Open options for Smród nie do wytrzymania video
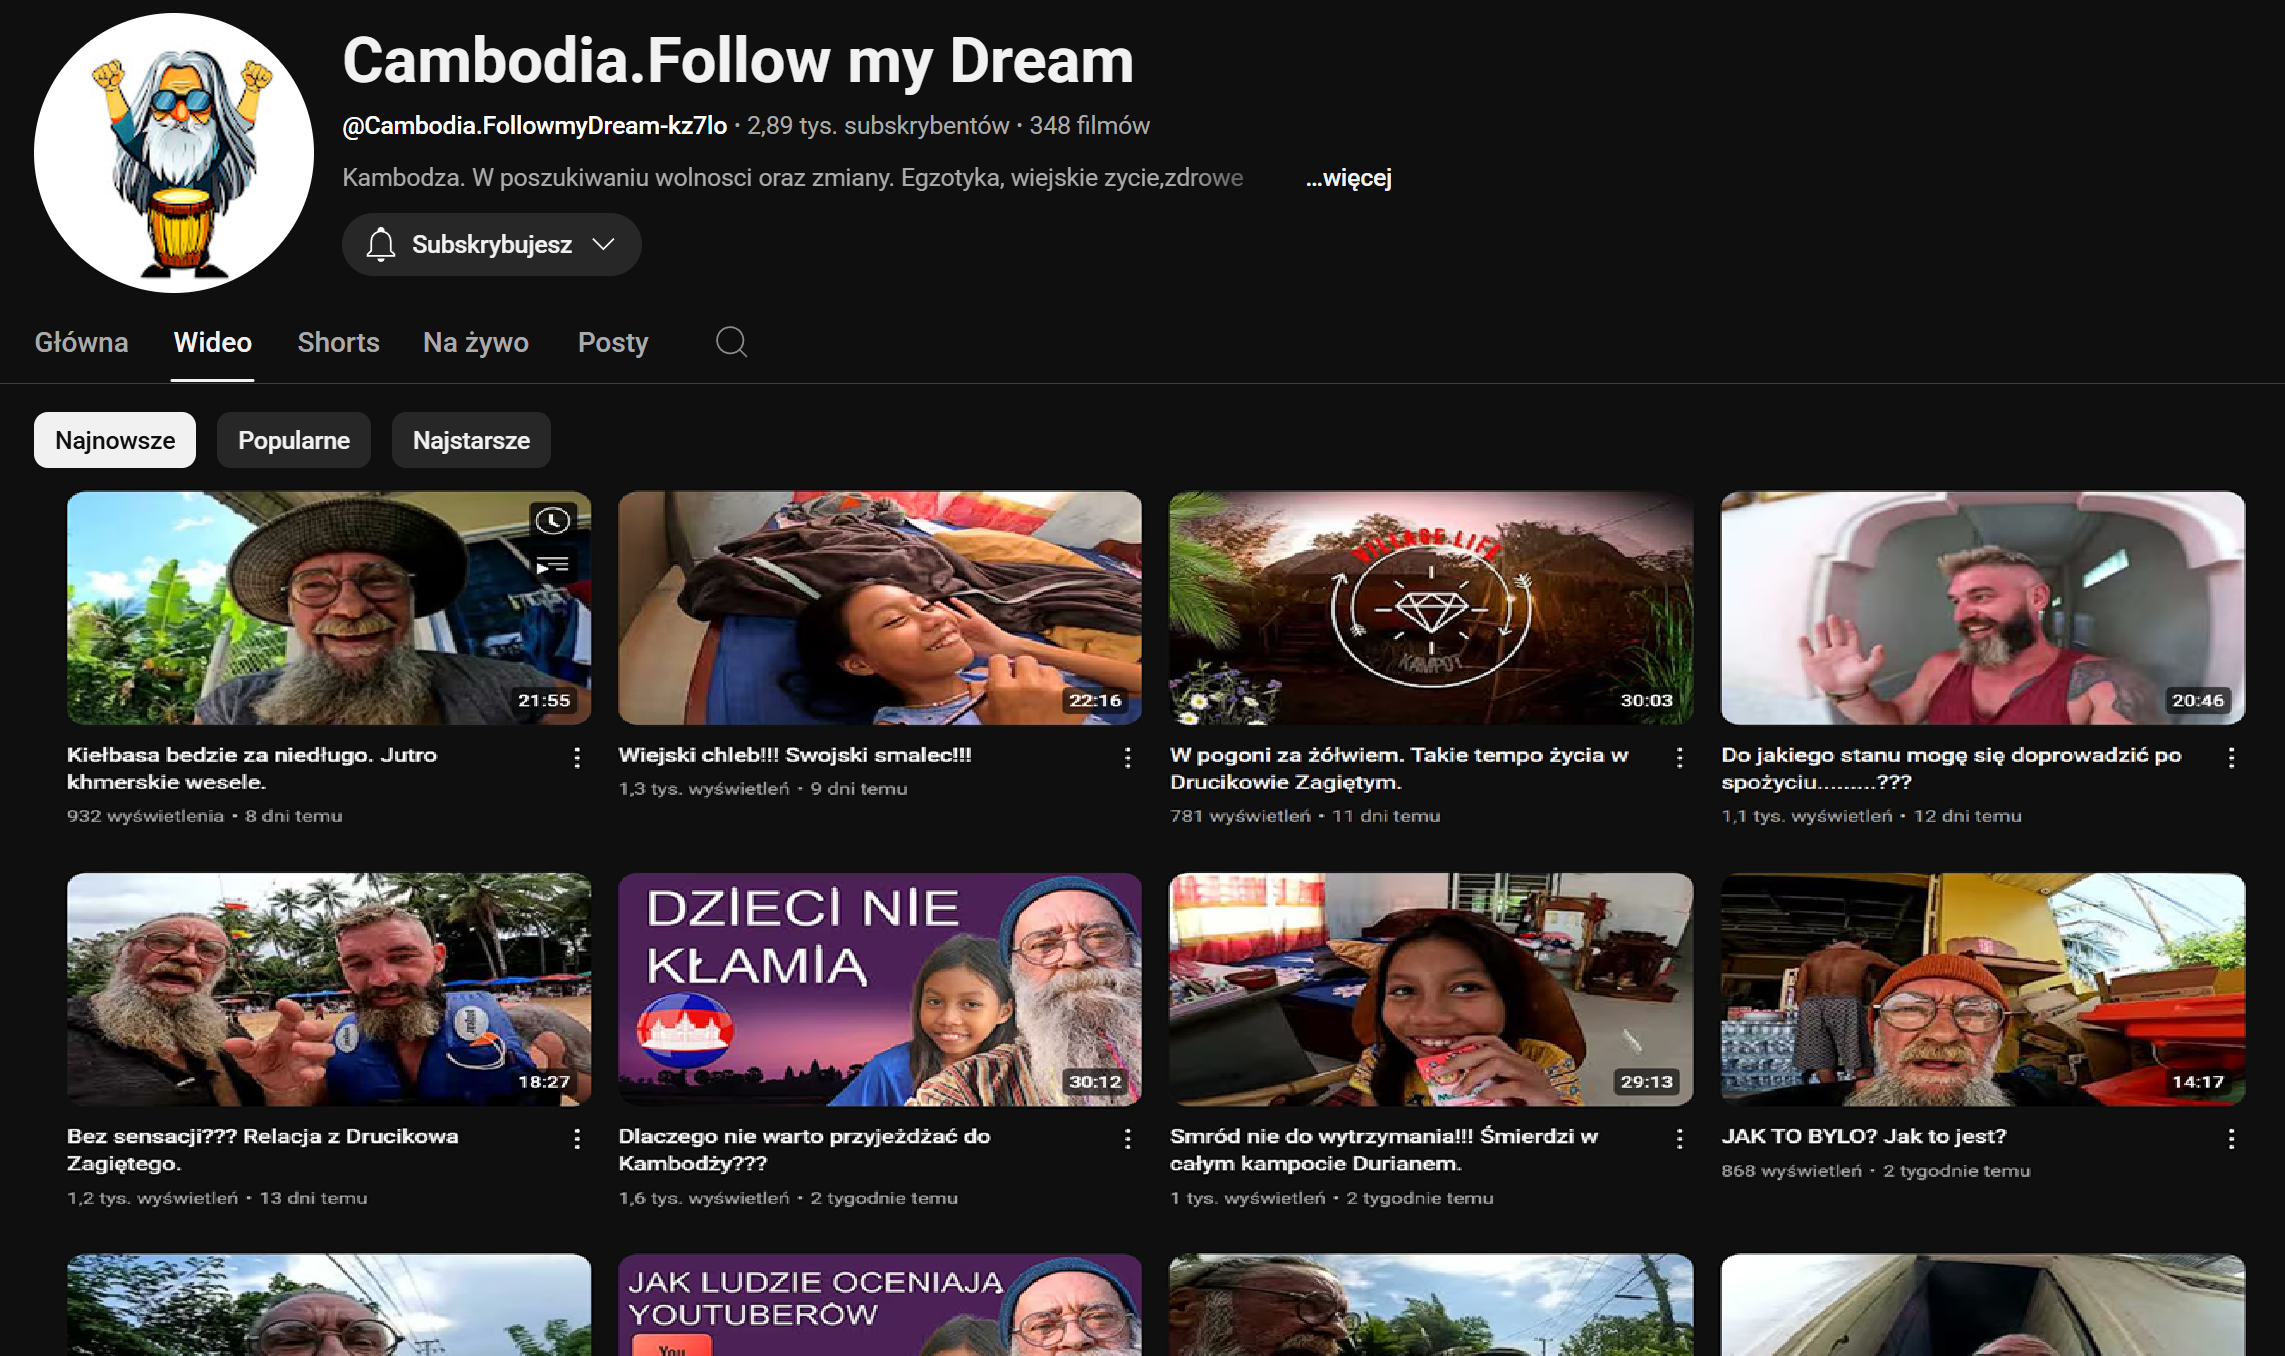The image size is (2285, 1356). click(x=1680, y=1139)
